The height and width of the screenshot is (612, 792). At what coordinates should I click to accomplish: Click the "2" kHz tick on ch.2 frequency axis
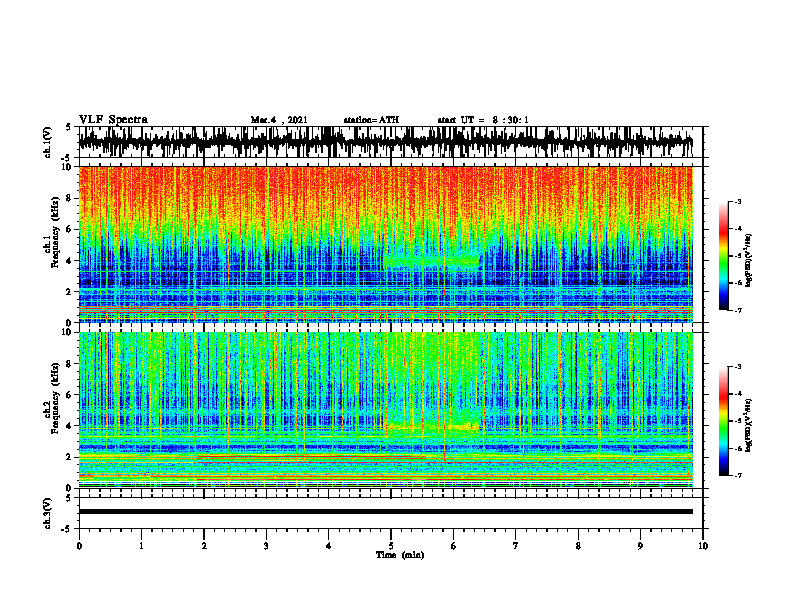(69, 457)
